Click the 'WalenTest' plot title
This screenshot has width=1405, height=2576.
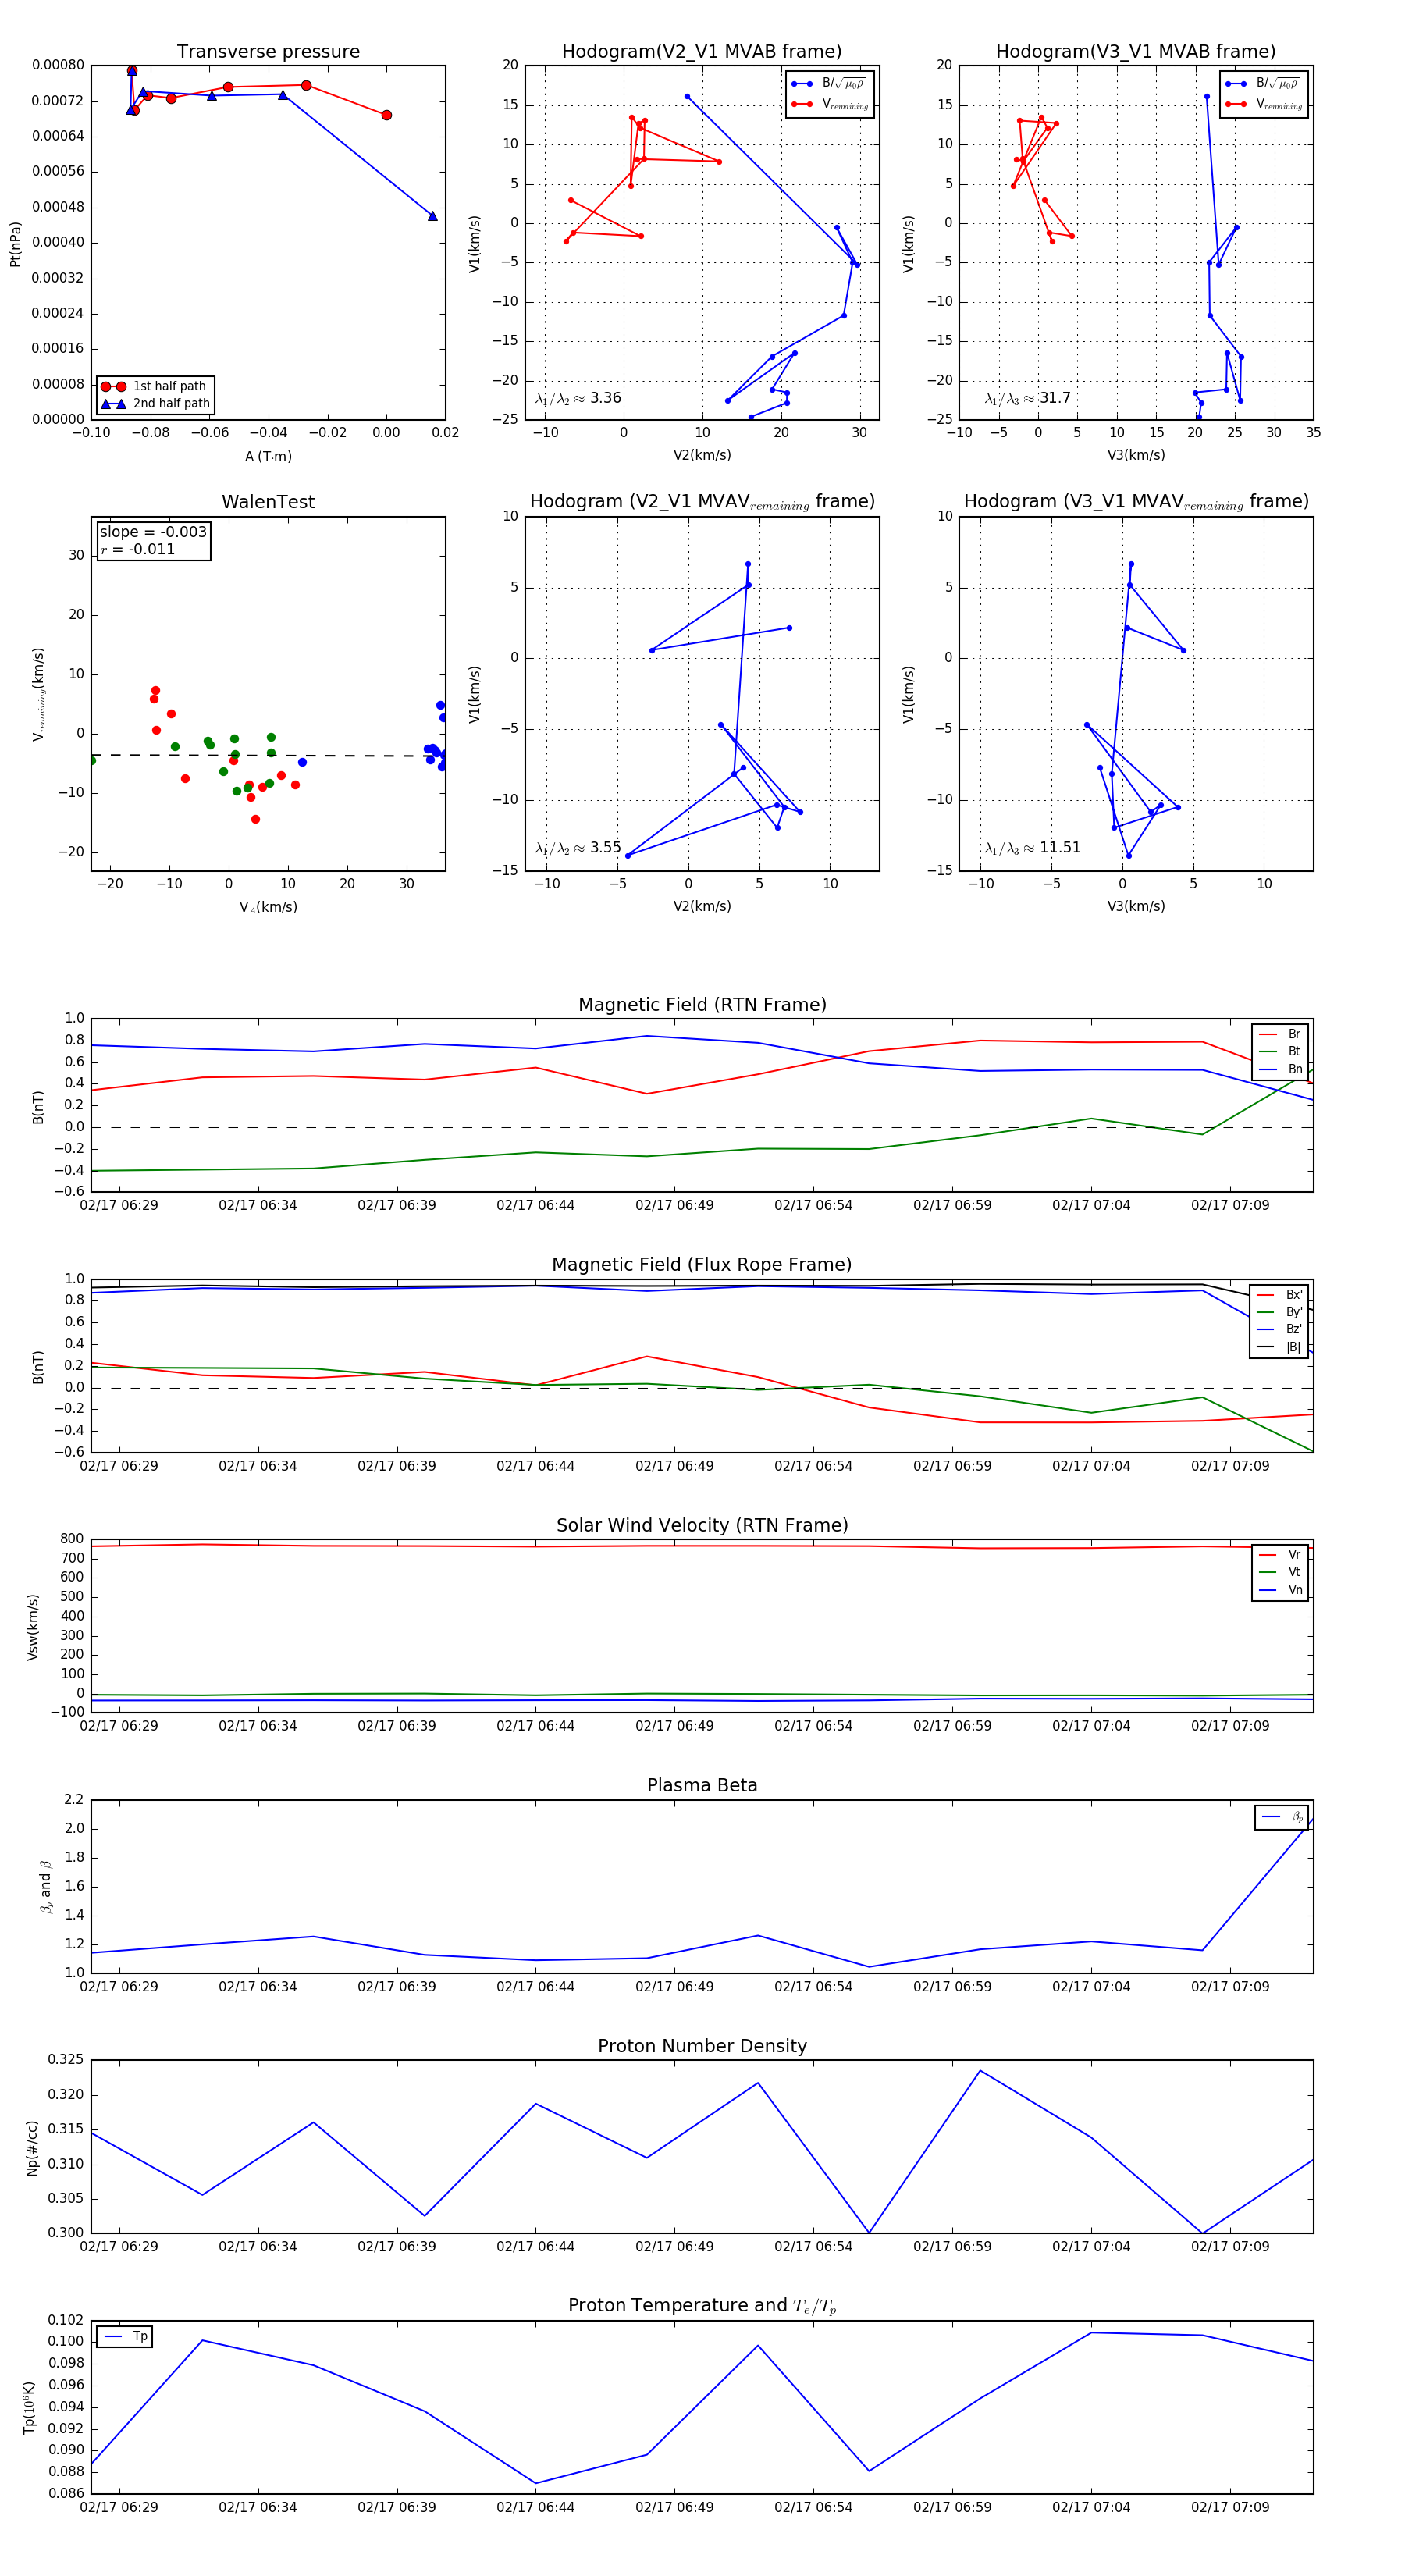[x=268, y=502]
